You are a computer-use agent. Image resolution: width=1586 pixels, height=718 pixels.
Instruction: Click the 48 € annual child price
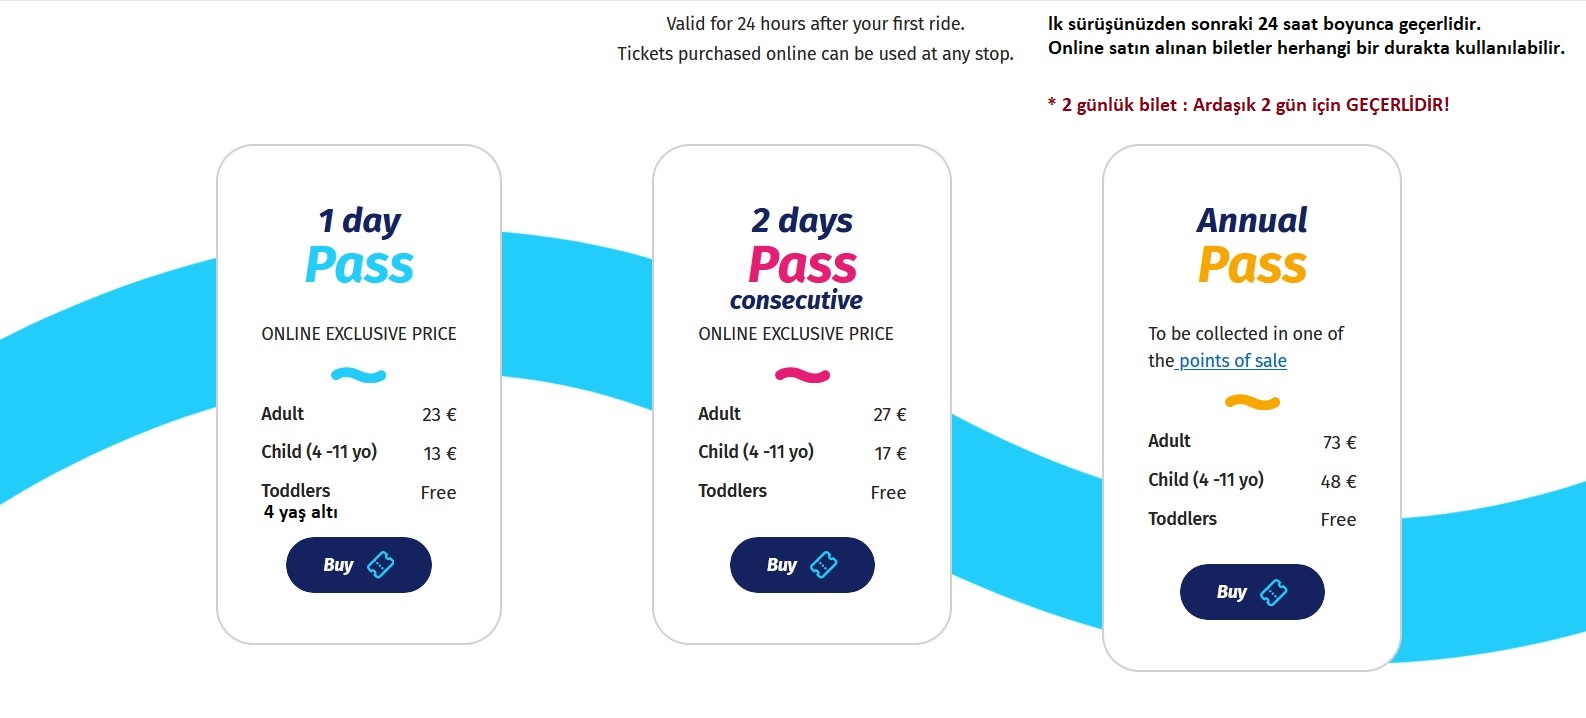[x=1339, y=481]
